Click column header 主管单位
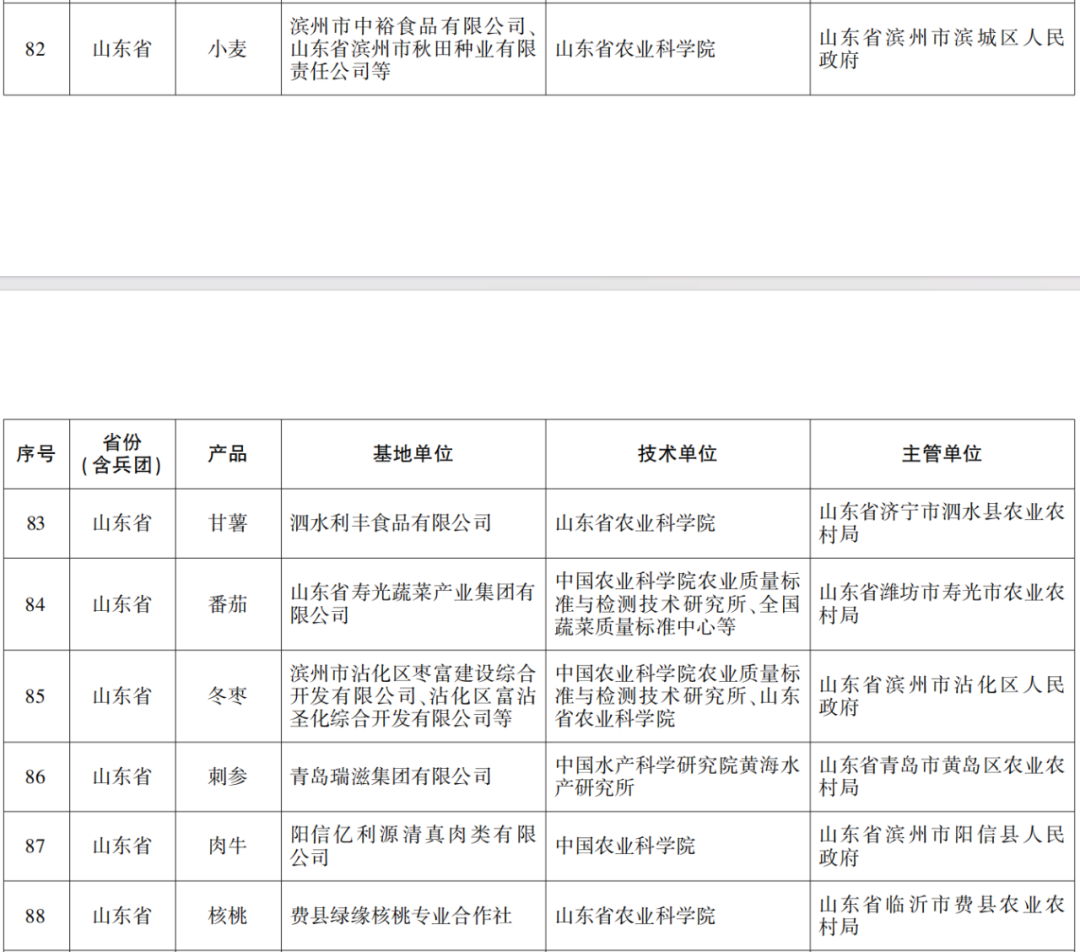1080x952 pixels. tap(942, 454)
